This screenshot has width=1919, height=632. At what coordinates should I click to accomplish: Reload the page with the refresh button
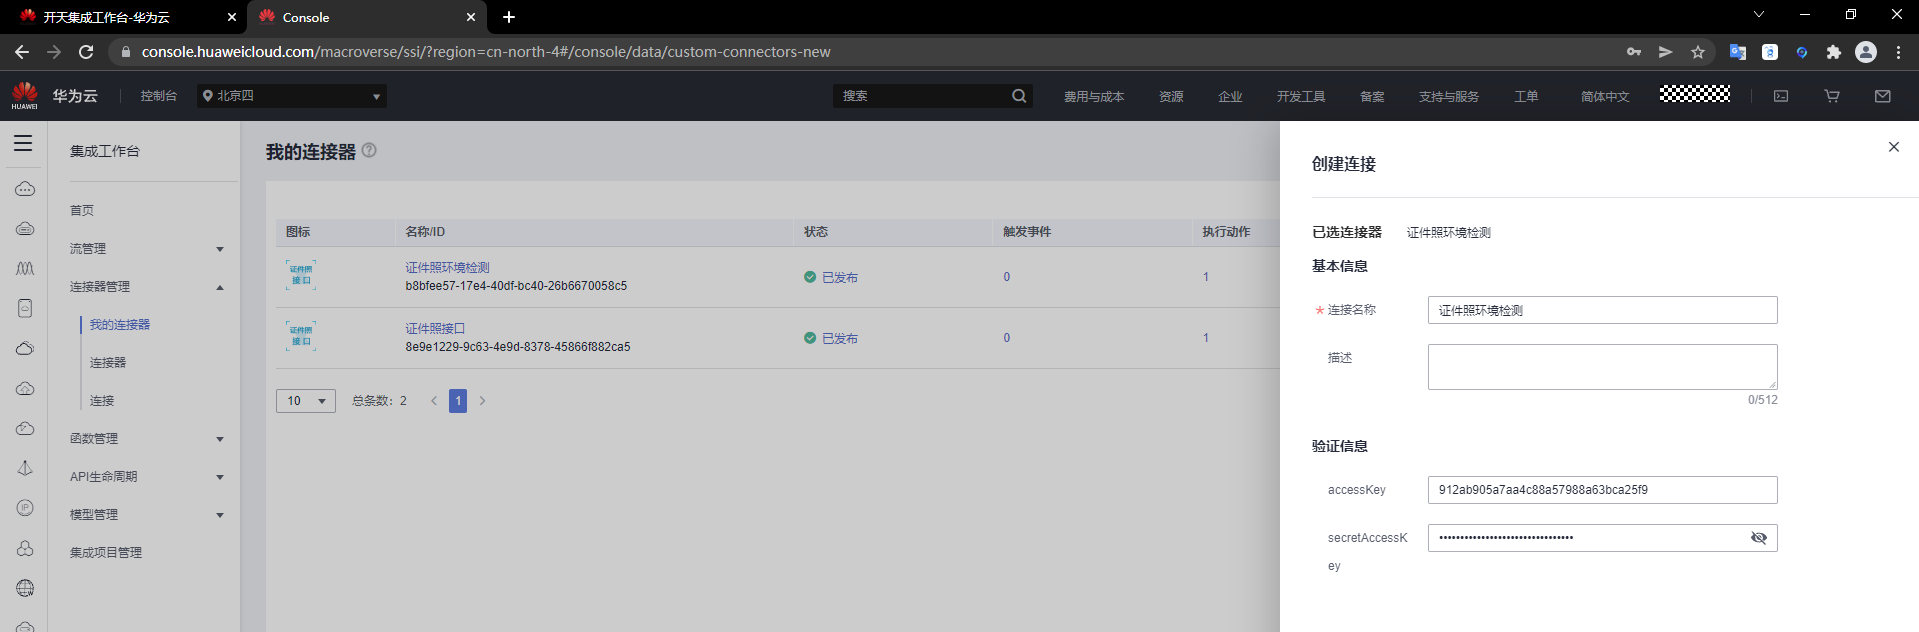[x=86, y=52]
